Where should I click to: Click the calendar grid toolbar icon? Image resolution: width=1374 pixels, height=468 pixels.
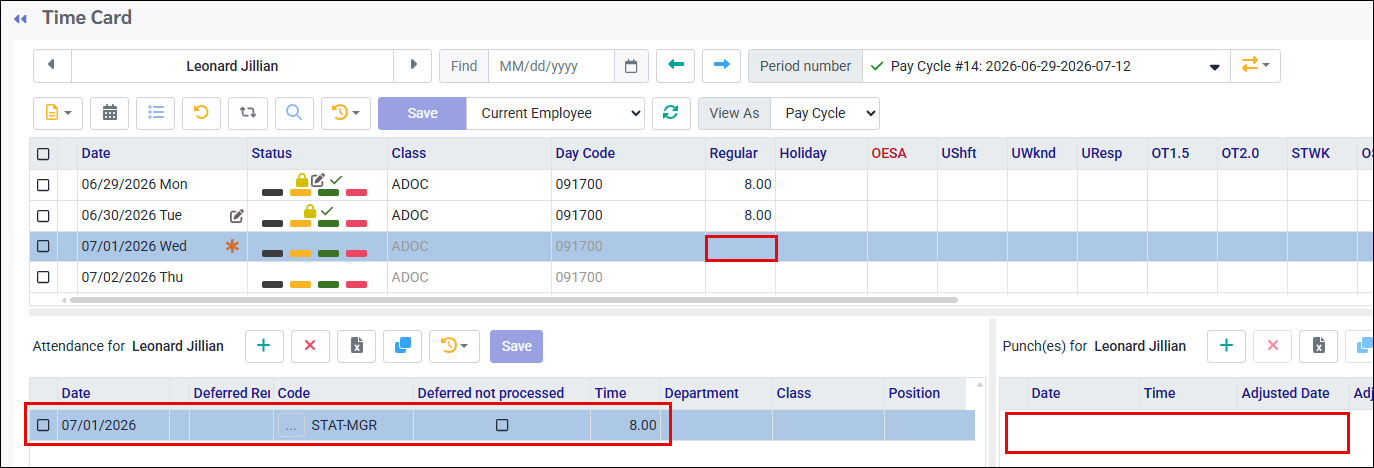110,113
